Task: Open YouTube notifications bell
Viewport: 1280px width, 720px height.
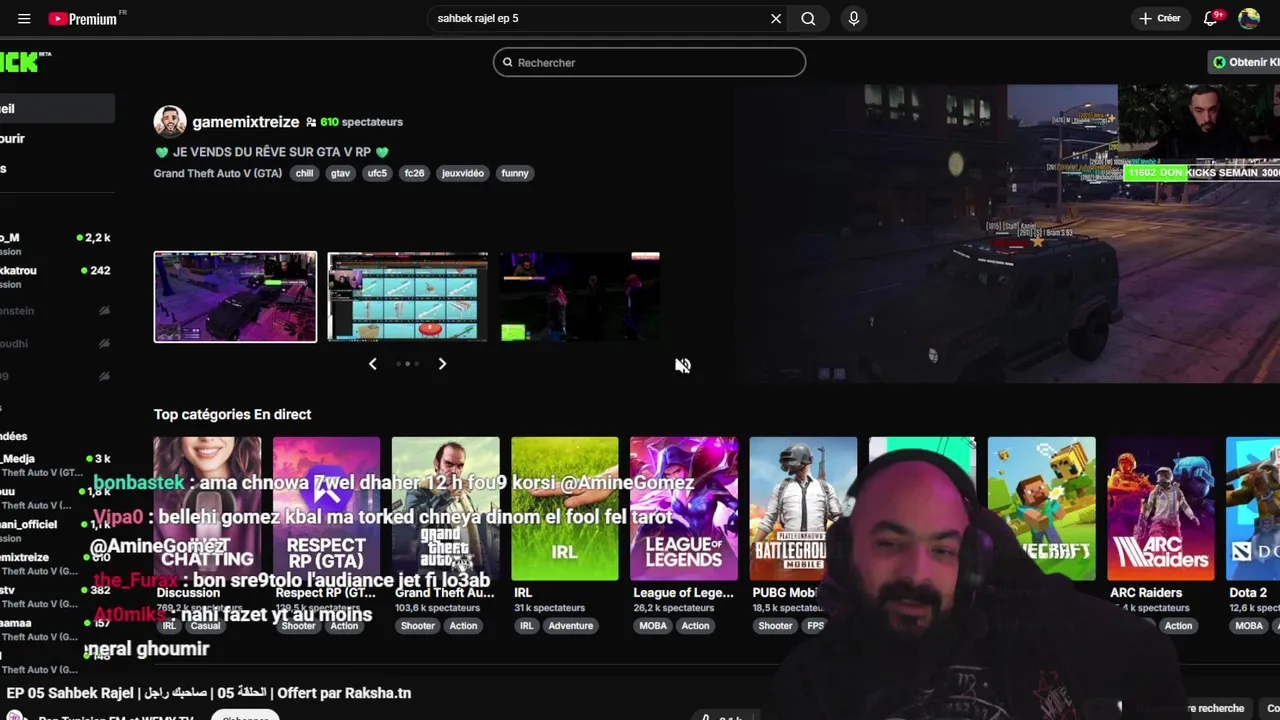Action: click(x=1210, y=18)
